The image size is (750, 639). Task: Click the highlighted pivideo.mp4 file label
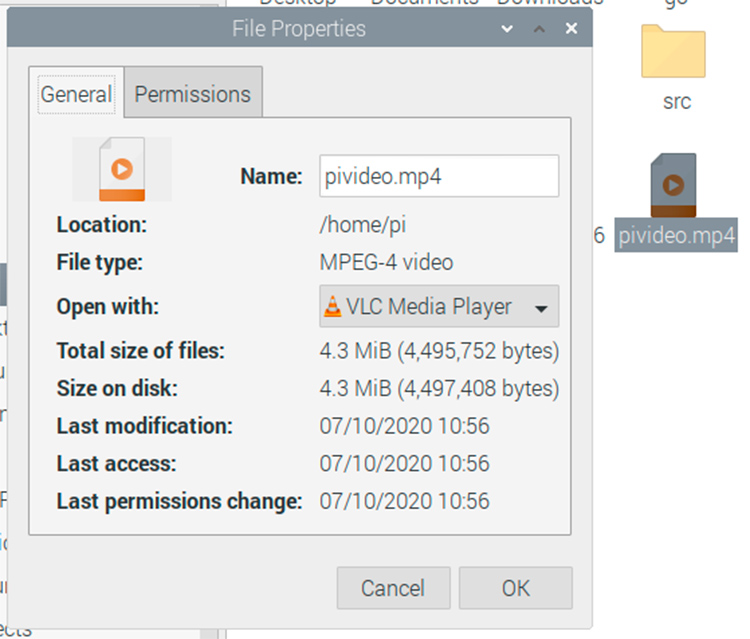pyautogui.click(x=676, y=236)
